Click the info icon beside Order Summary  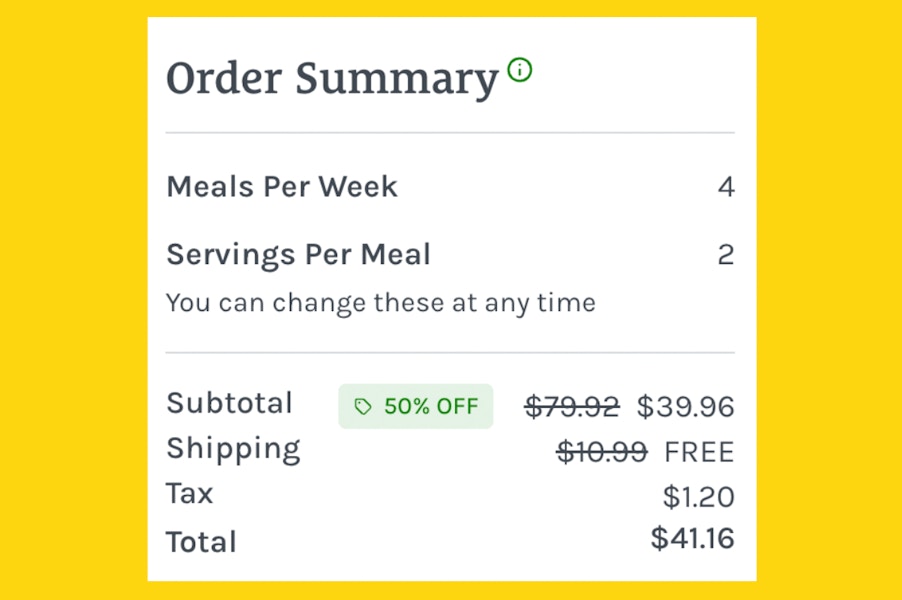click(520, 70)
